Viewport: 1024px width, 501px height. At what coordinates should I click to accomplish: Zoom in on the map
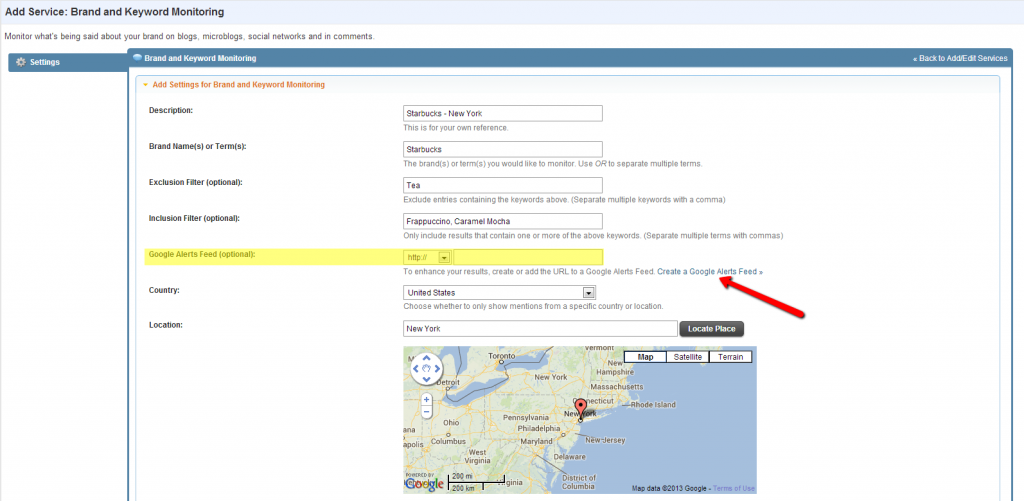426,399
